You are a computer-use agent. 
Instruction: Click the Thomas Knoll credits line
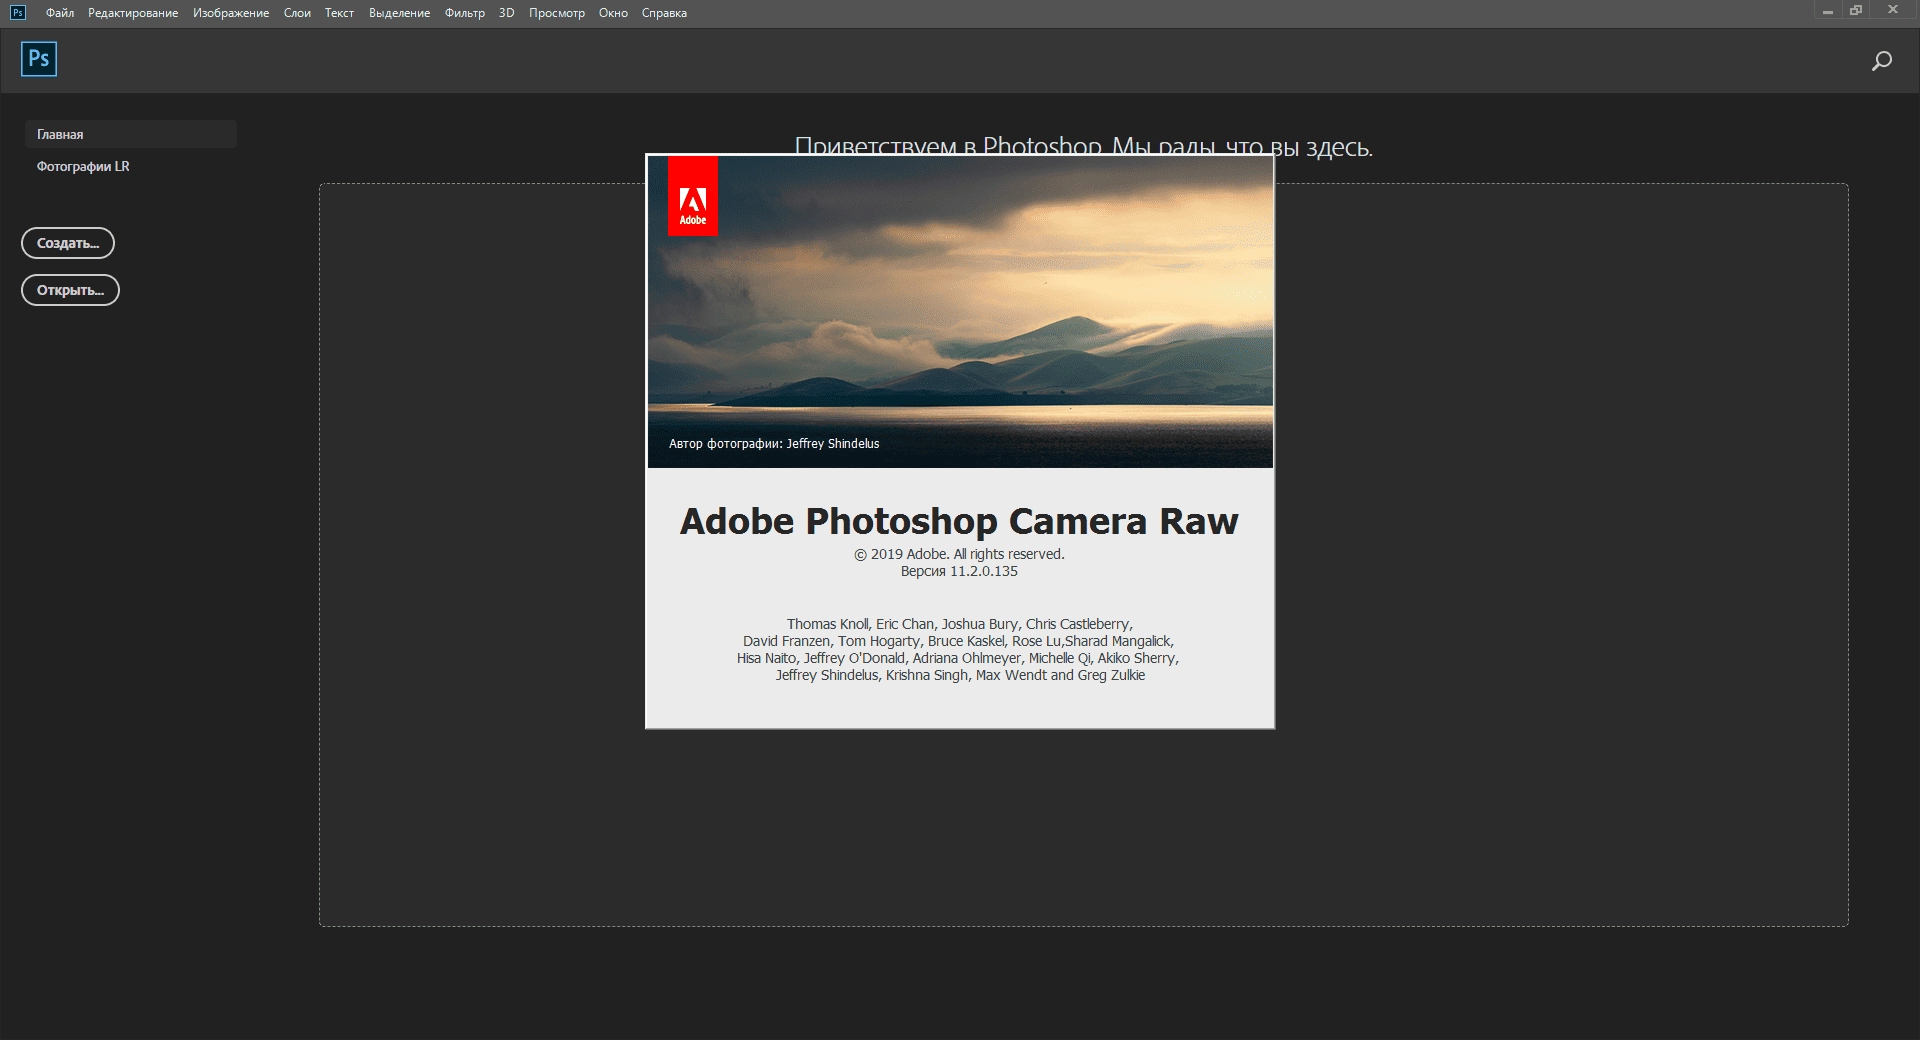pos(959,624)
